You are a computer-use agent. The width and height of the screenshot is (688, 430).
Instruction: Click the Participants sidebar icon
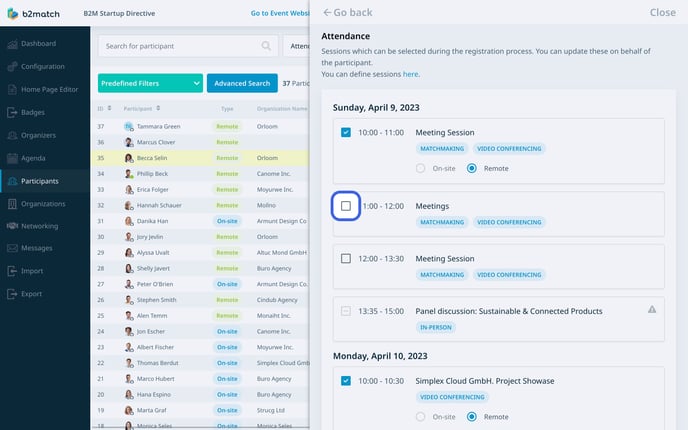point(12,181)
